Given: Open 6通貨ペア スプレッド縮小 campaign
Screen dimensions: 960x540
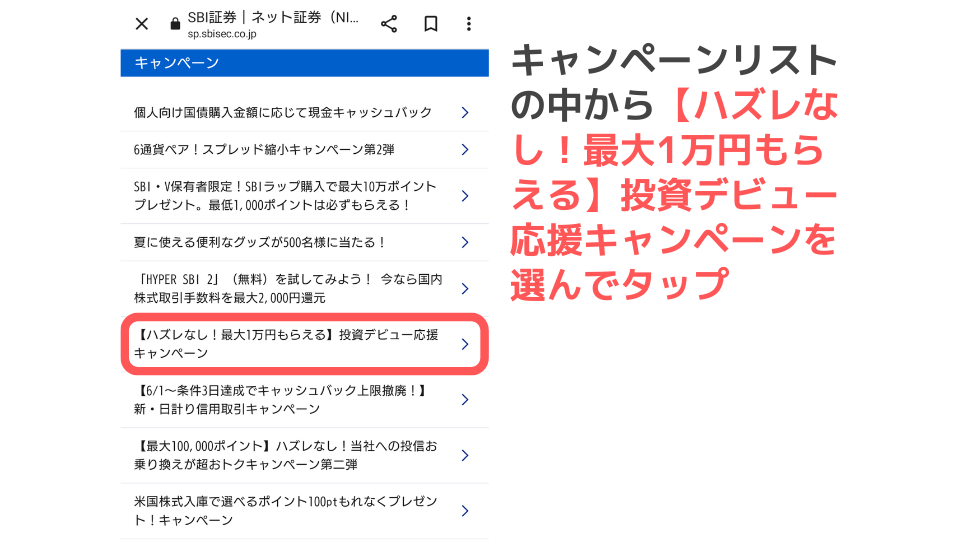Looking at the screenshot, I should click(304, 150).
